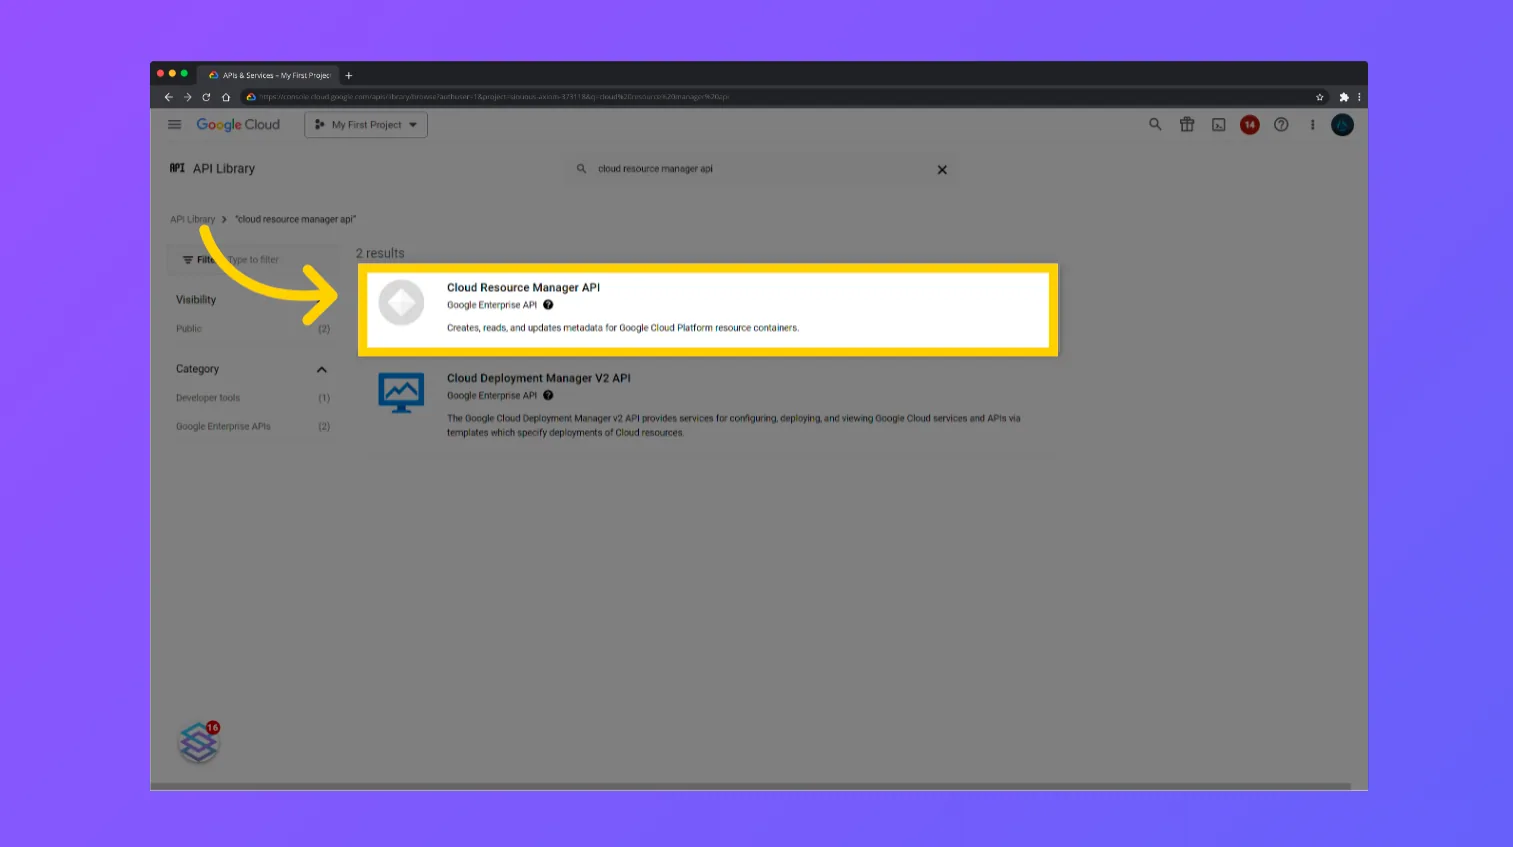The width and height of the screenshot is (1513, 847).
Task: Click the API Library page heading
Action: tap(224, 169)
